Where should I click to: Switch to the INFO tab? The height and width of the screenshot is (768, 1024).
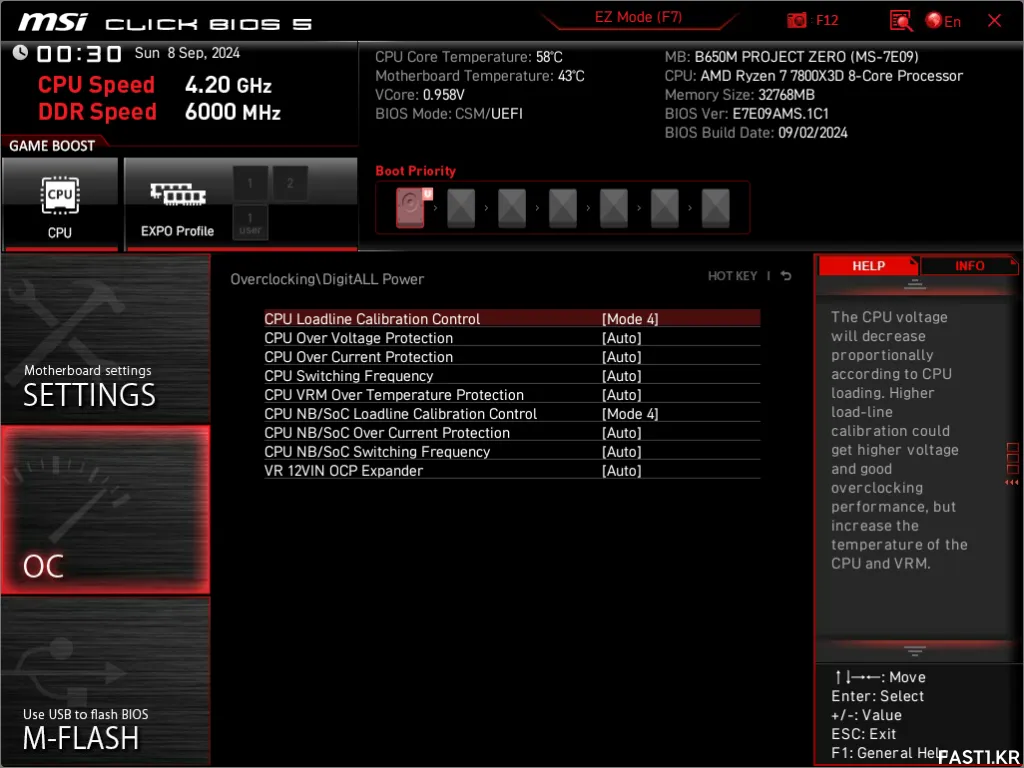click(x=969, y=266)
